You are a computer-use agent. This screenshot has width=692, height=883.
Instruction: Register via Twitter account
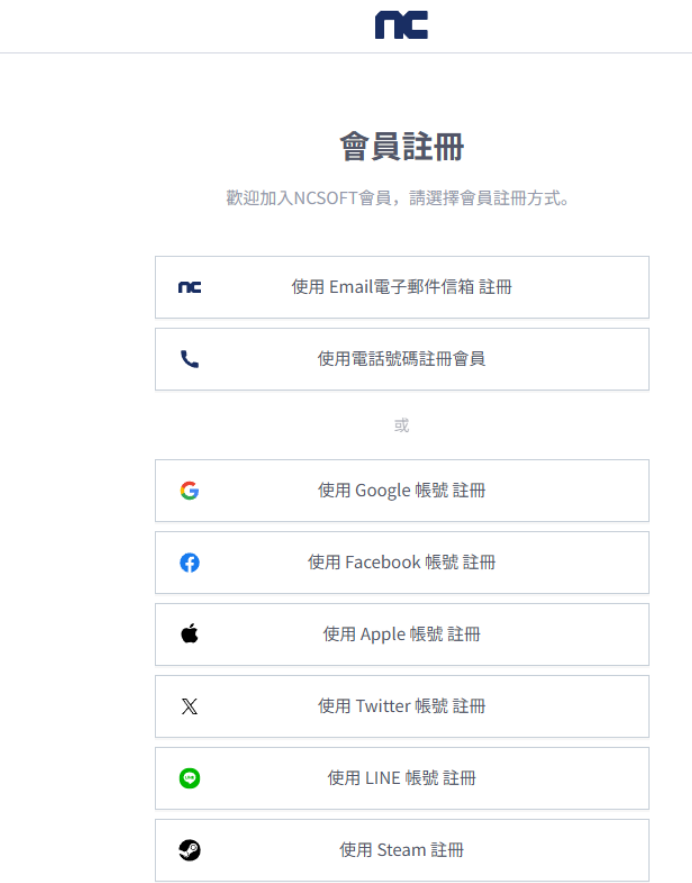click(x=401, y=706)
